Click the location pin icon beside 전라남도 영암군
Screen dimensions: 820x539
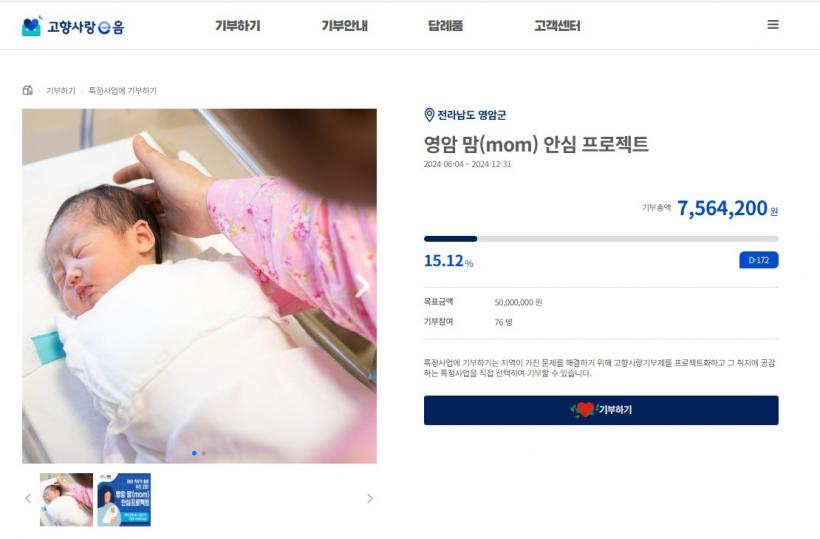pos(429,115)
